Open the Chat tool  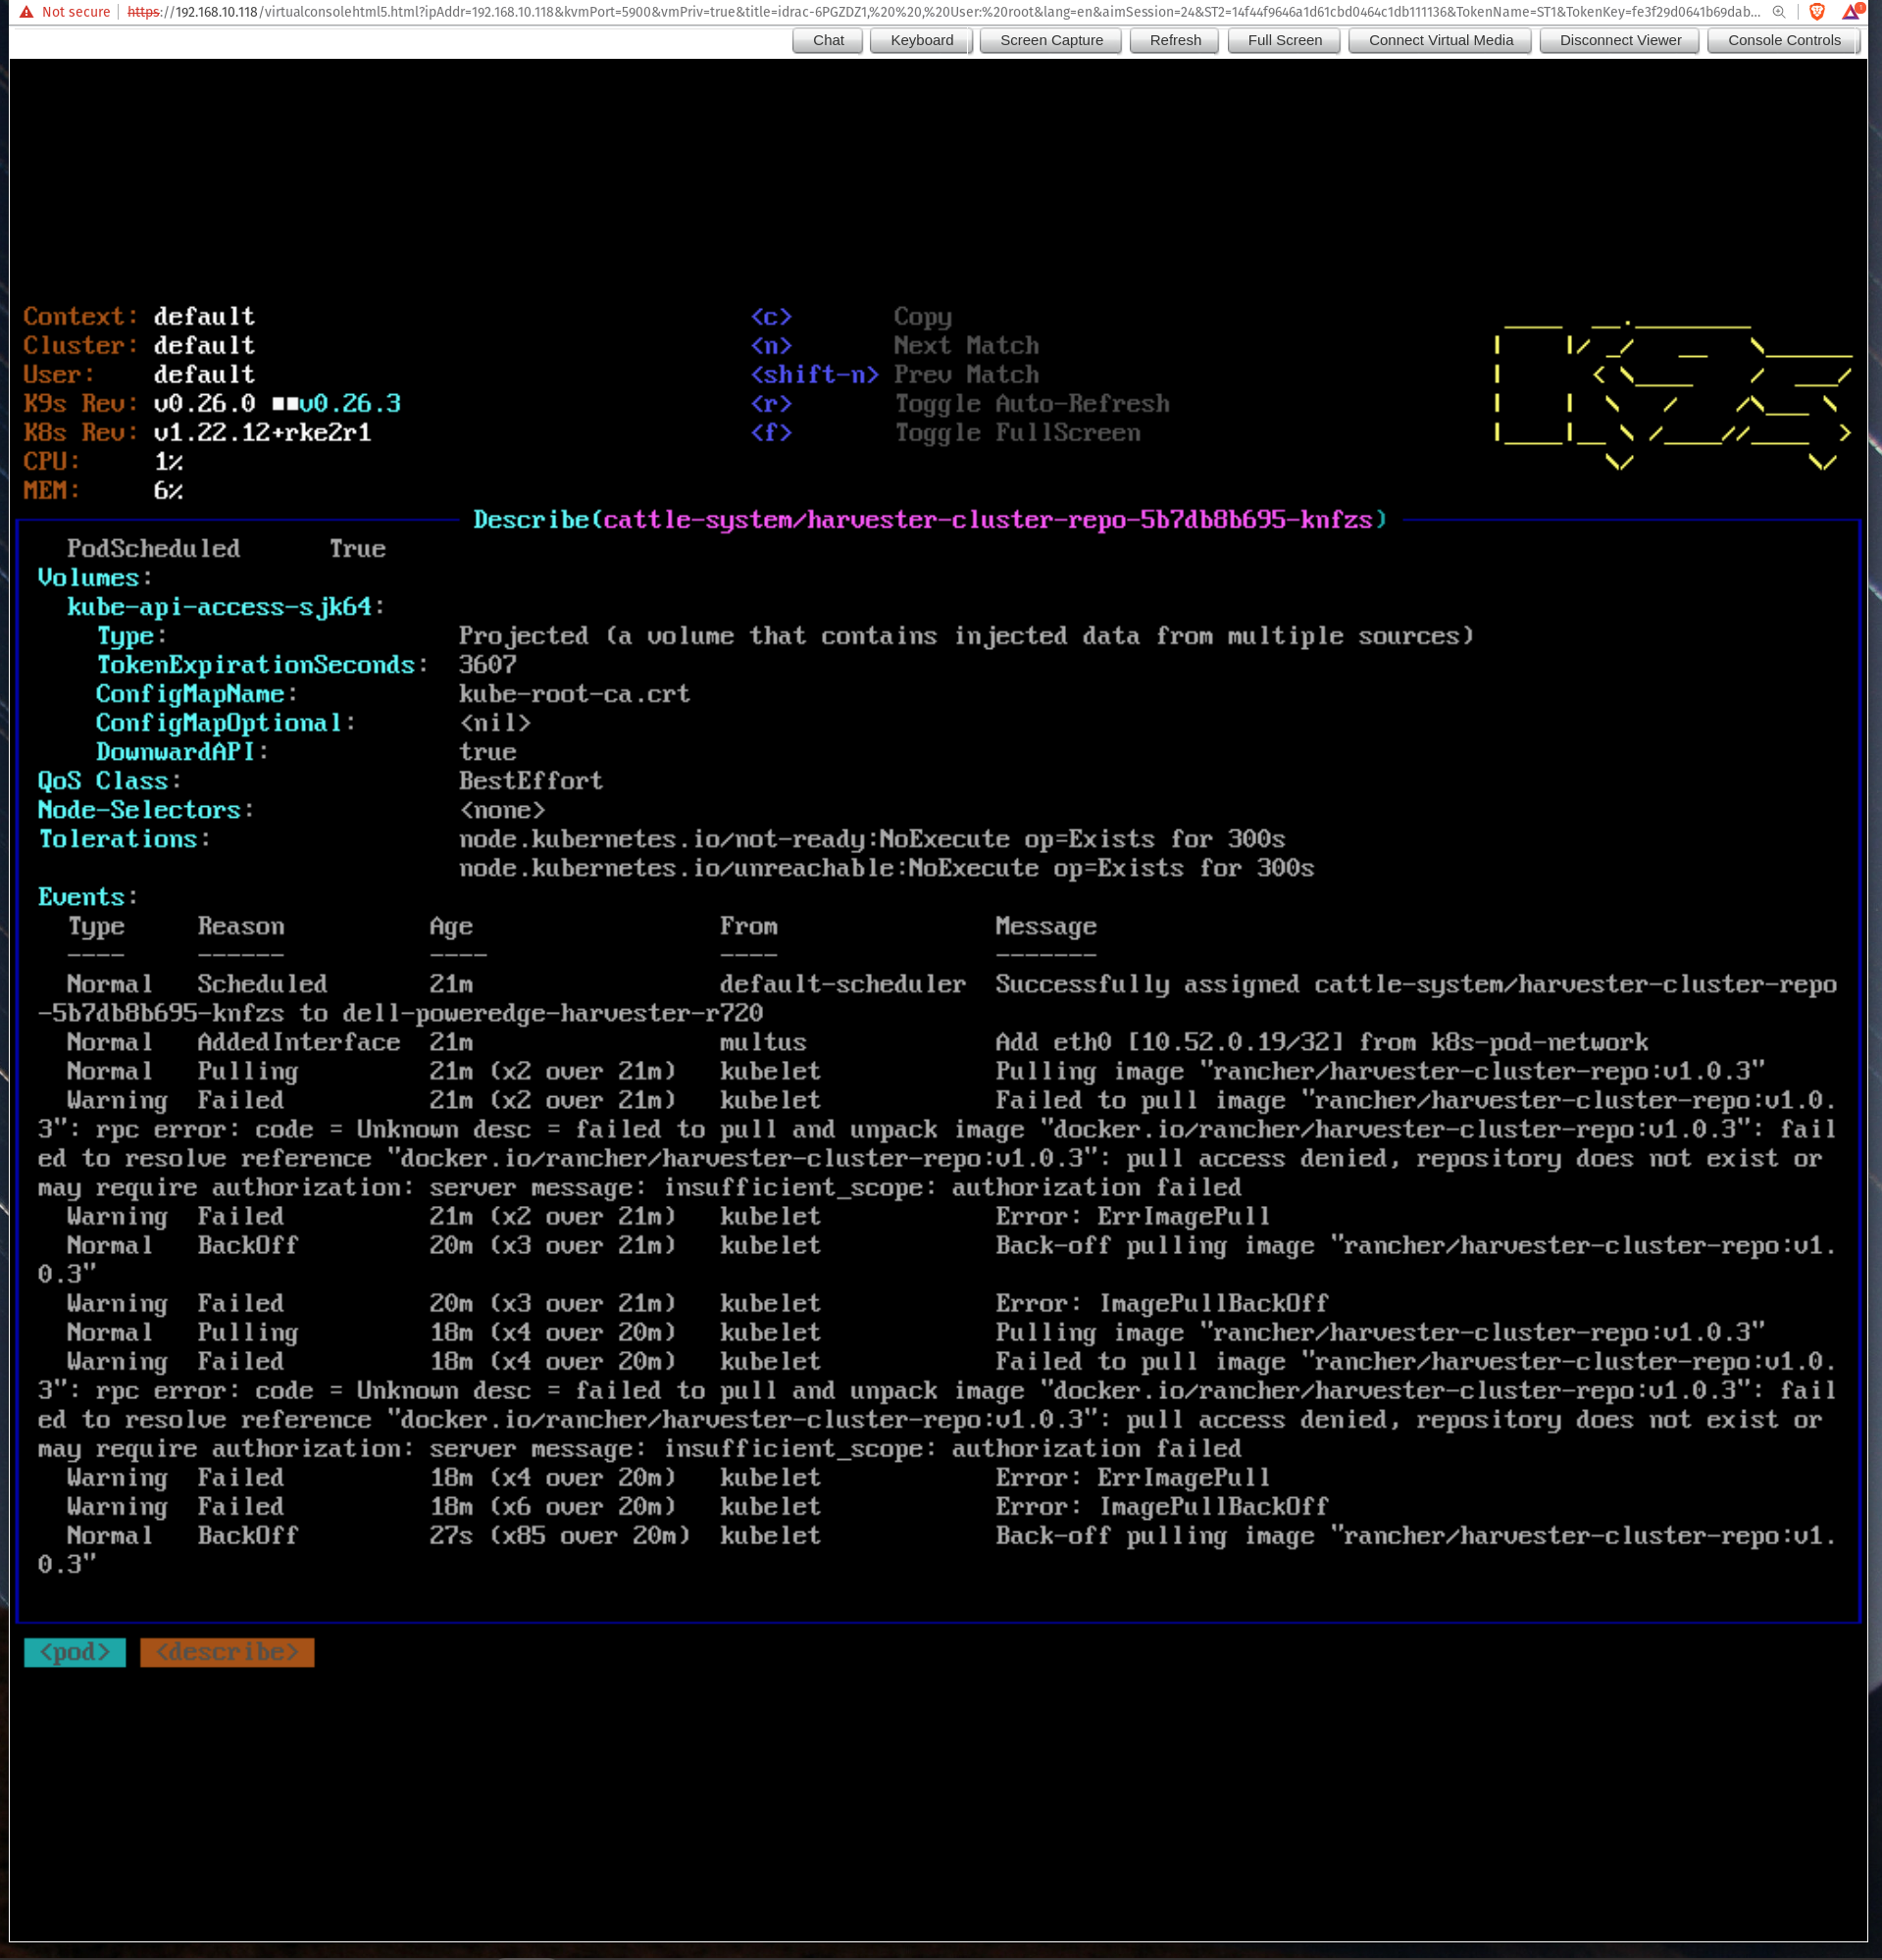[827, 40]
